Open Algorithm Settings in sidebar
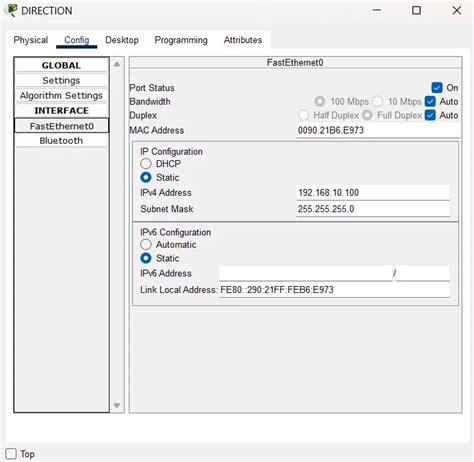The width and height of the screenshot is (474, 462). (x=61, y=96)
